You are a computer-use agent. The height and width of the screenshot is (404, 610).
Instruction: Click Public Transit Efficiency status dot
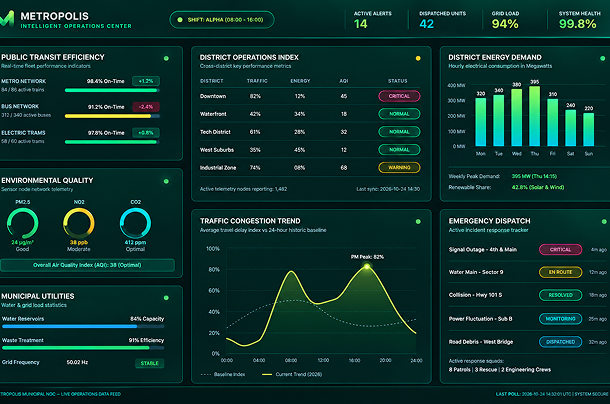pyautogui.click(x=166, y=58)
